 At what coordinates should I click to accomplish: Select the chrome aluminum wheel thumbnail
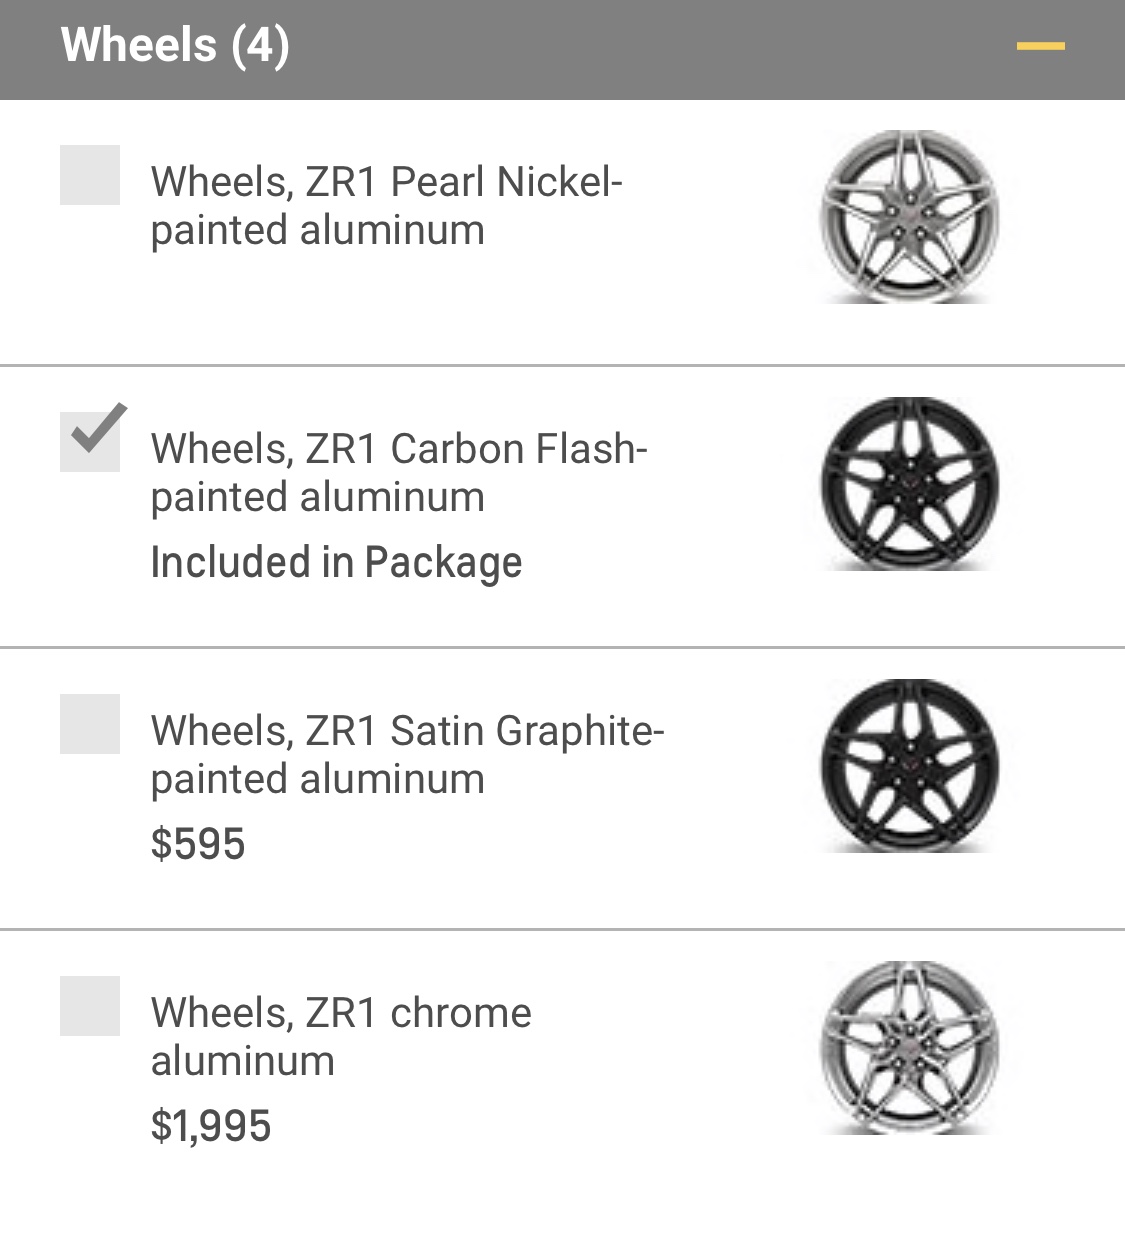click(908, 1048)
